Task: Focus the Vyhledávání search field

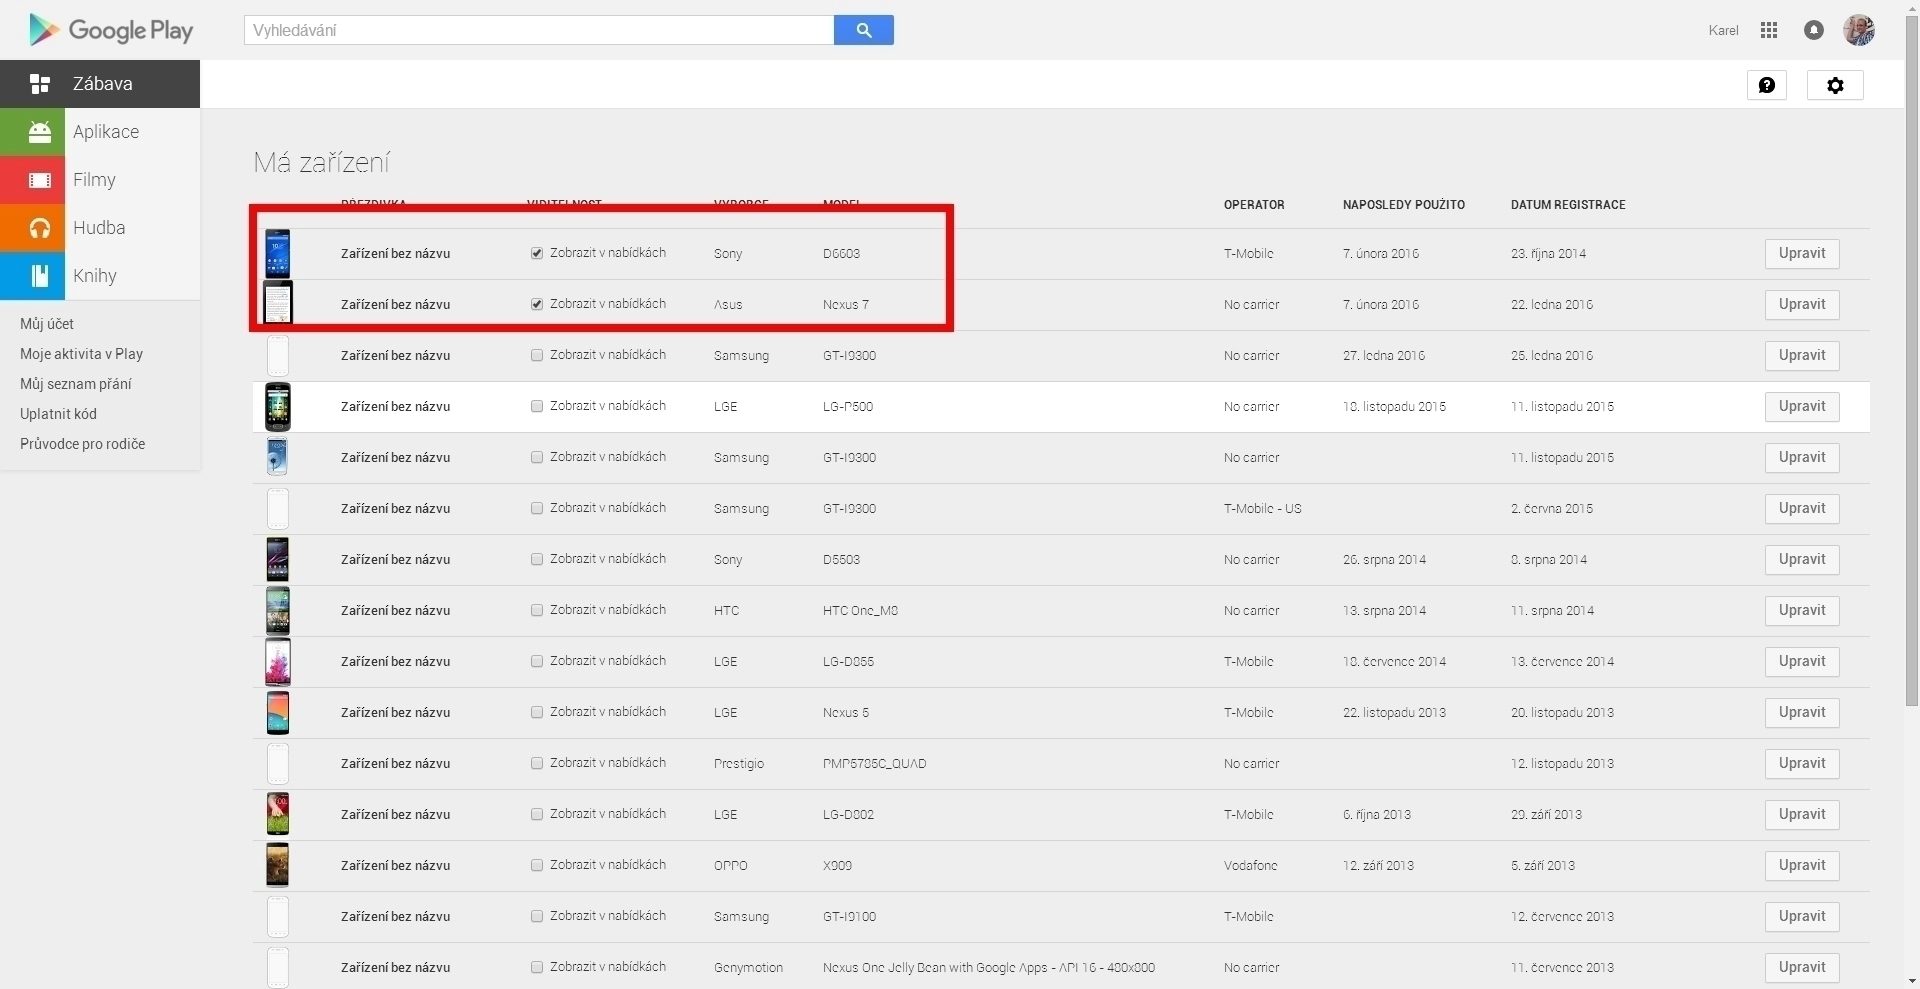Action: [539, 30]
